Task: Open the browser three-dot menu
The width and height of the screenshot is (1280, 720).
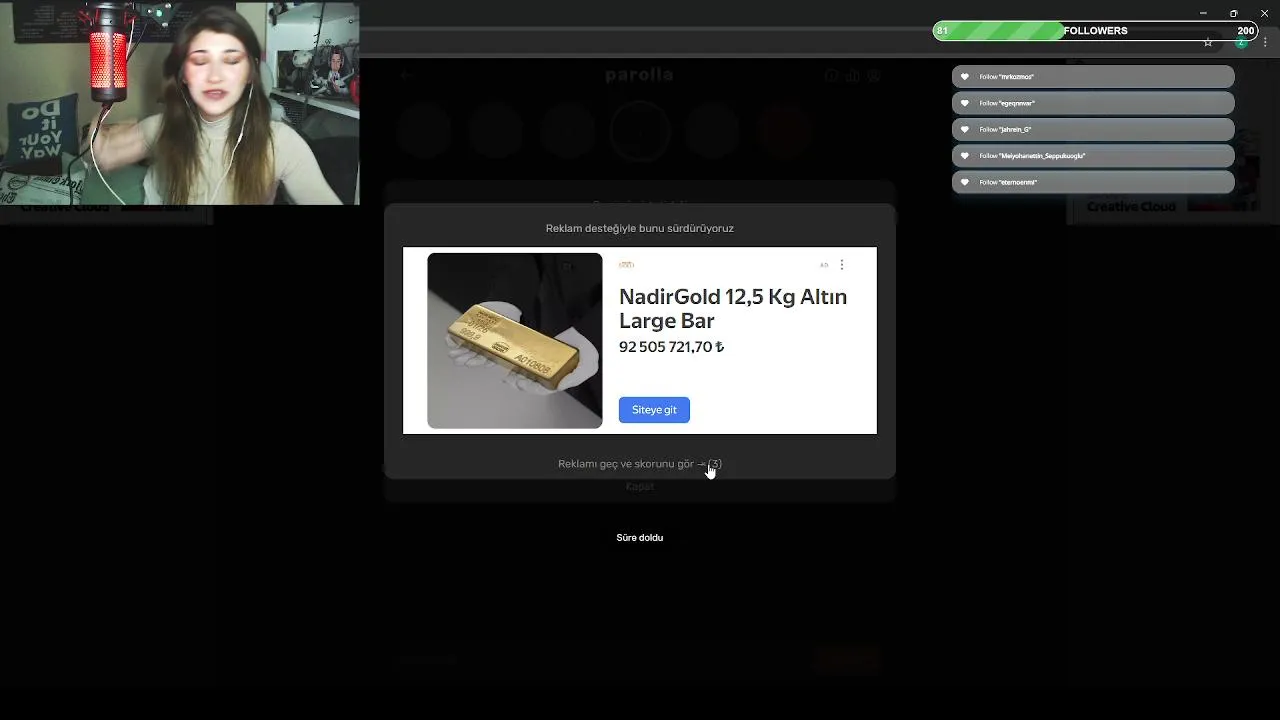Action: click(x=1265, y=43)
